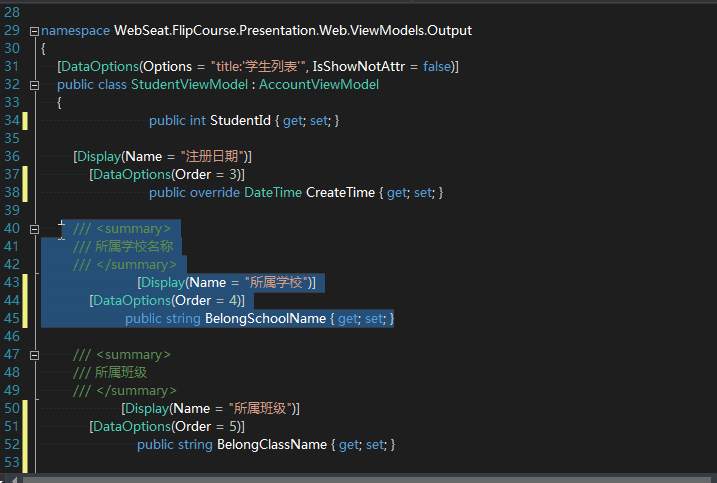Click the CreateTime property name

[340, 193]
